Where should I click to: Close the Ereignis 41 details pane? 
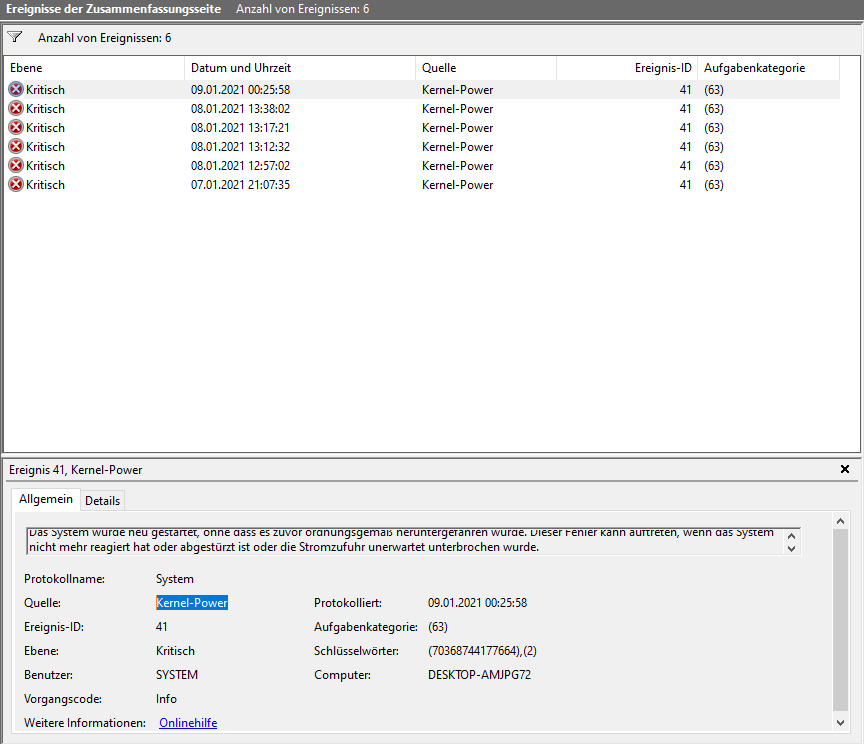[845, 469]
